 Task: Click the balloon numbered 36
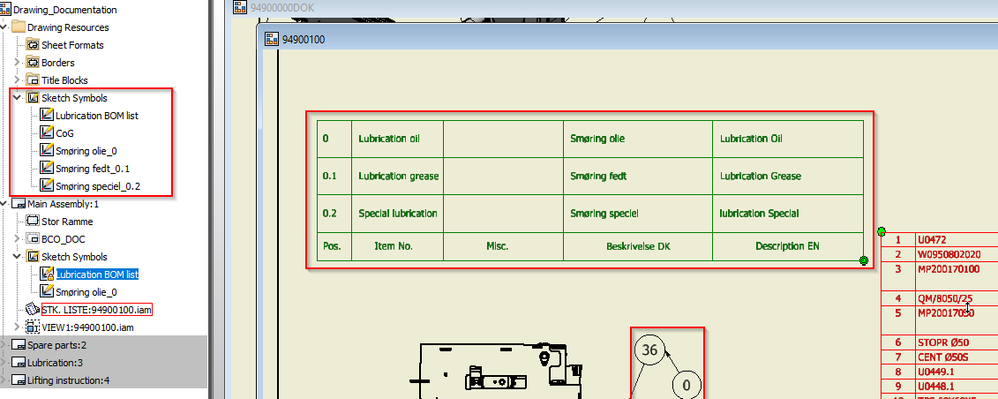click(x=650, y=350)
